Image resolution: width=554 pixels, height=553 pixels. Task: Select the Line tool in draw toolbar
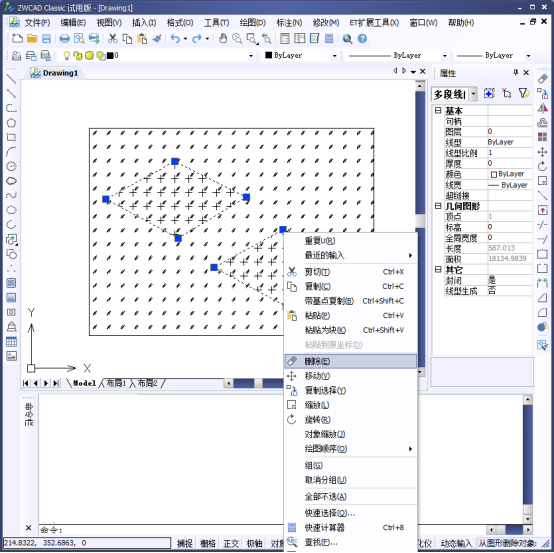[x=11, y=78]
